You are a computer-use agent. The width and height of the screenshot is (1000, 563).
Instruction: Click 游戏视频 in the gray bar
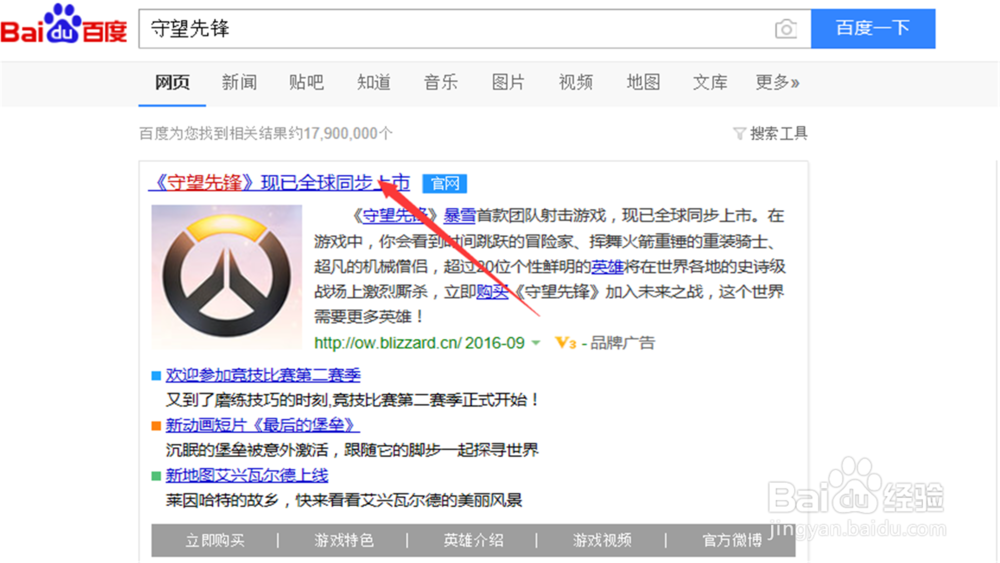[x=602, y=541]
